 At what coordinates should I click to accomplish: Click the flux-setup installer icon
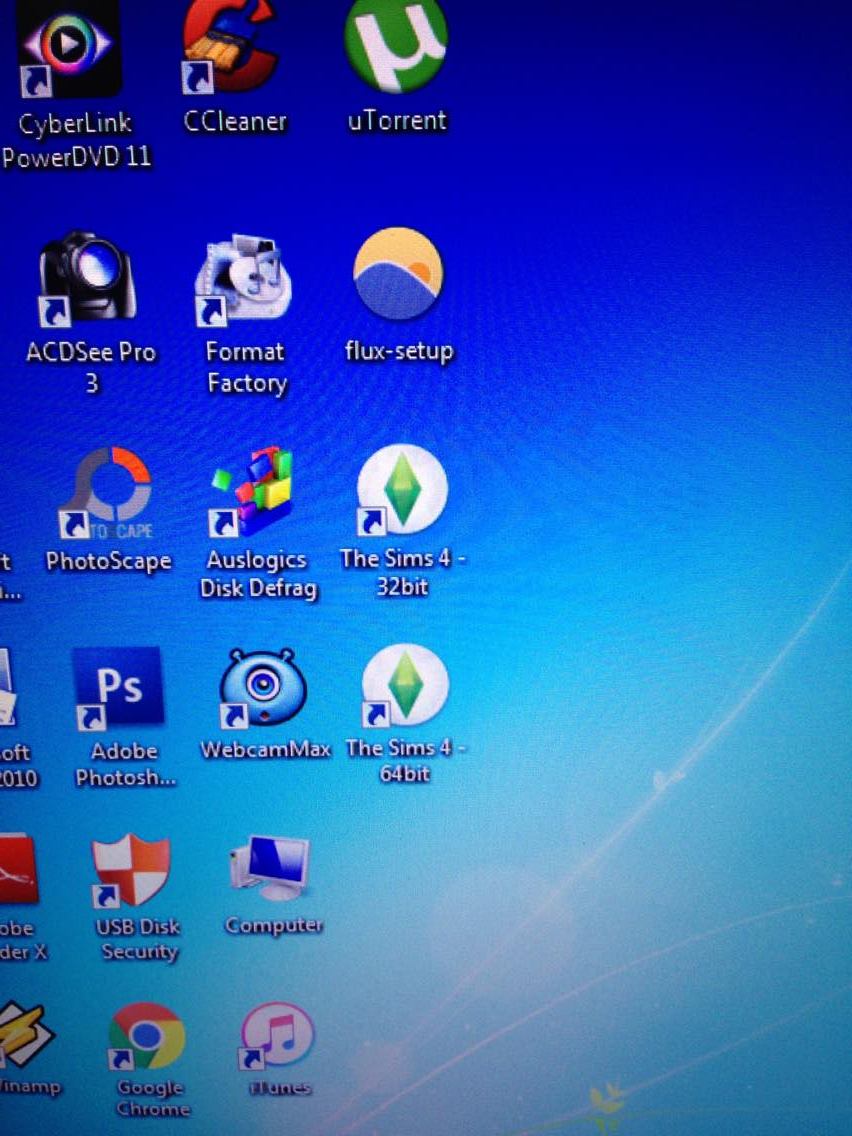point(398,273)
